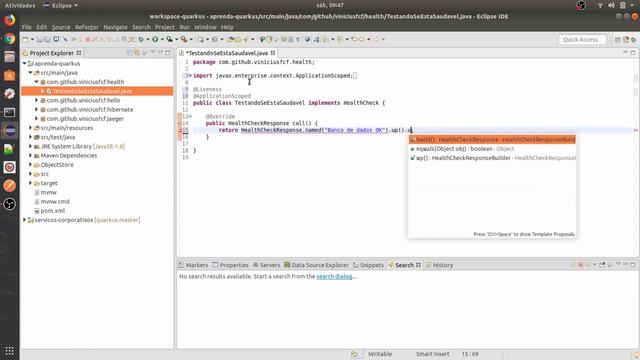The image size is (640, 360).
Task: Expand the Maven Dependencies node
Action: pyautogui.click(x=30, y=156)
